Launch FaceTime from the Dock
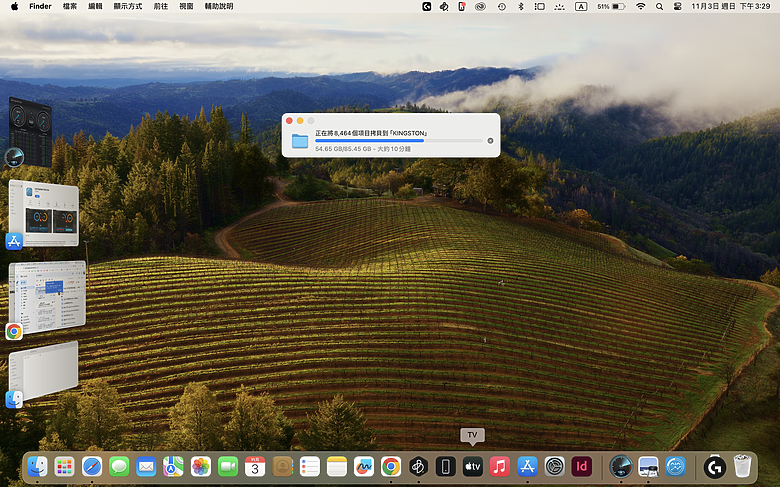The image size is (780, 487). [x=228, y=467]
